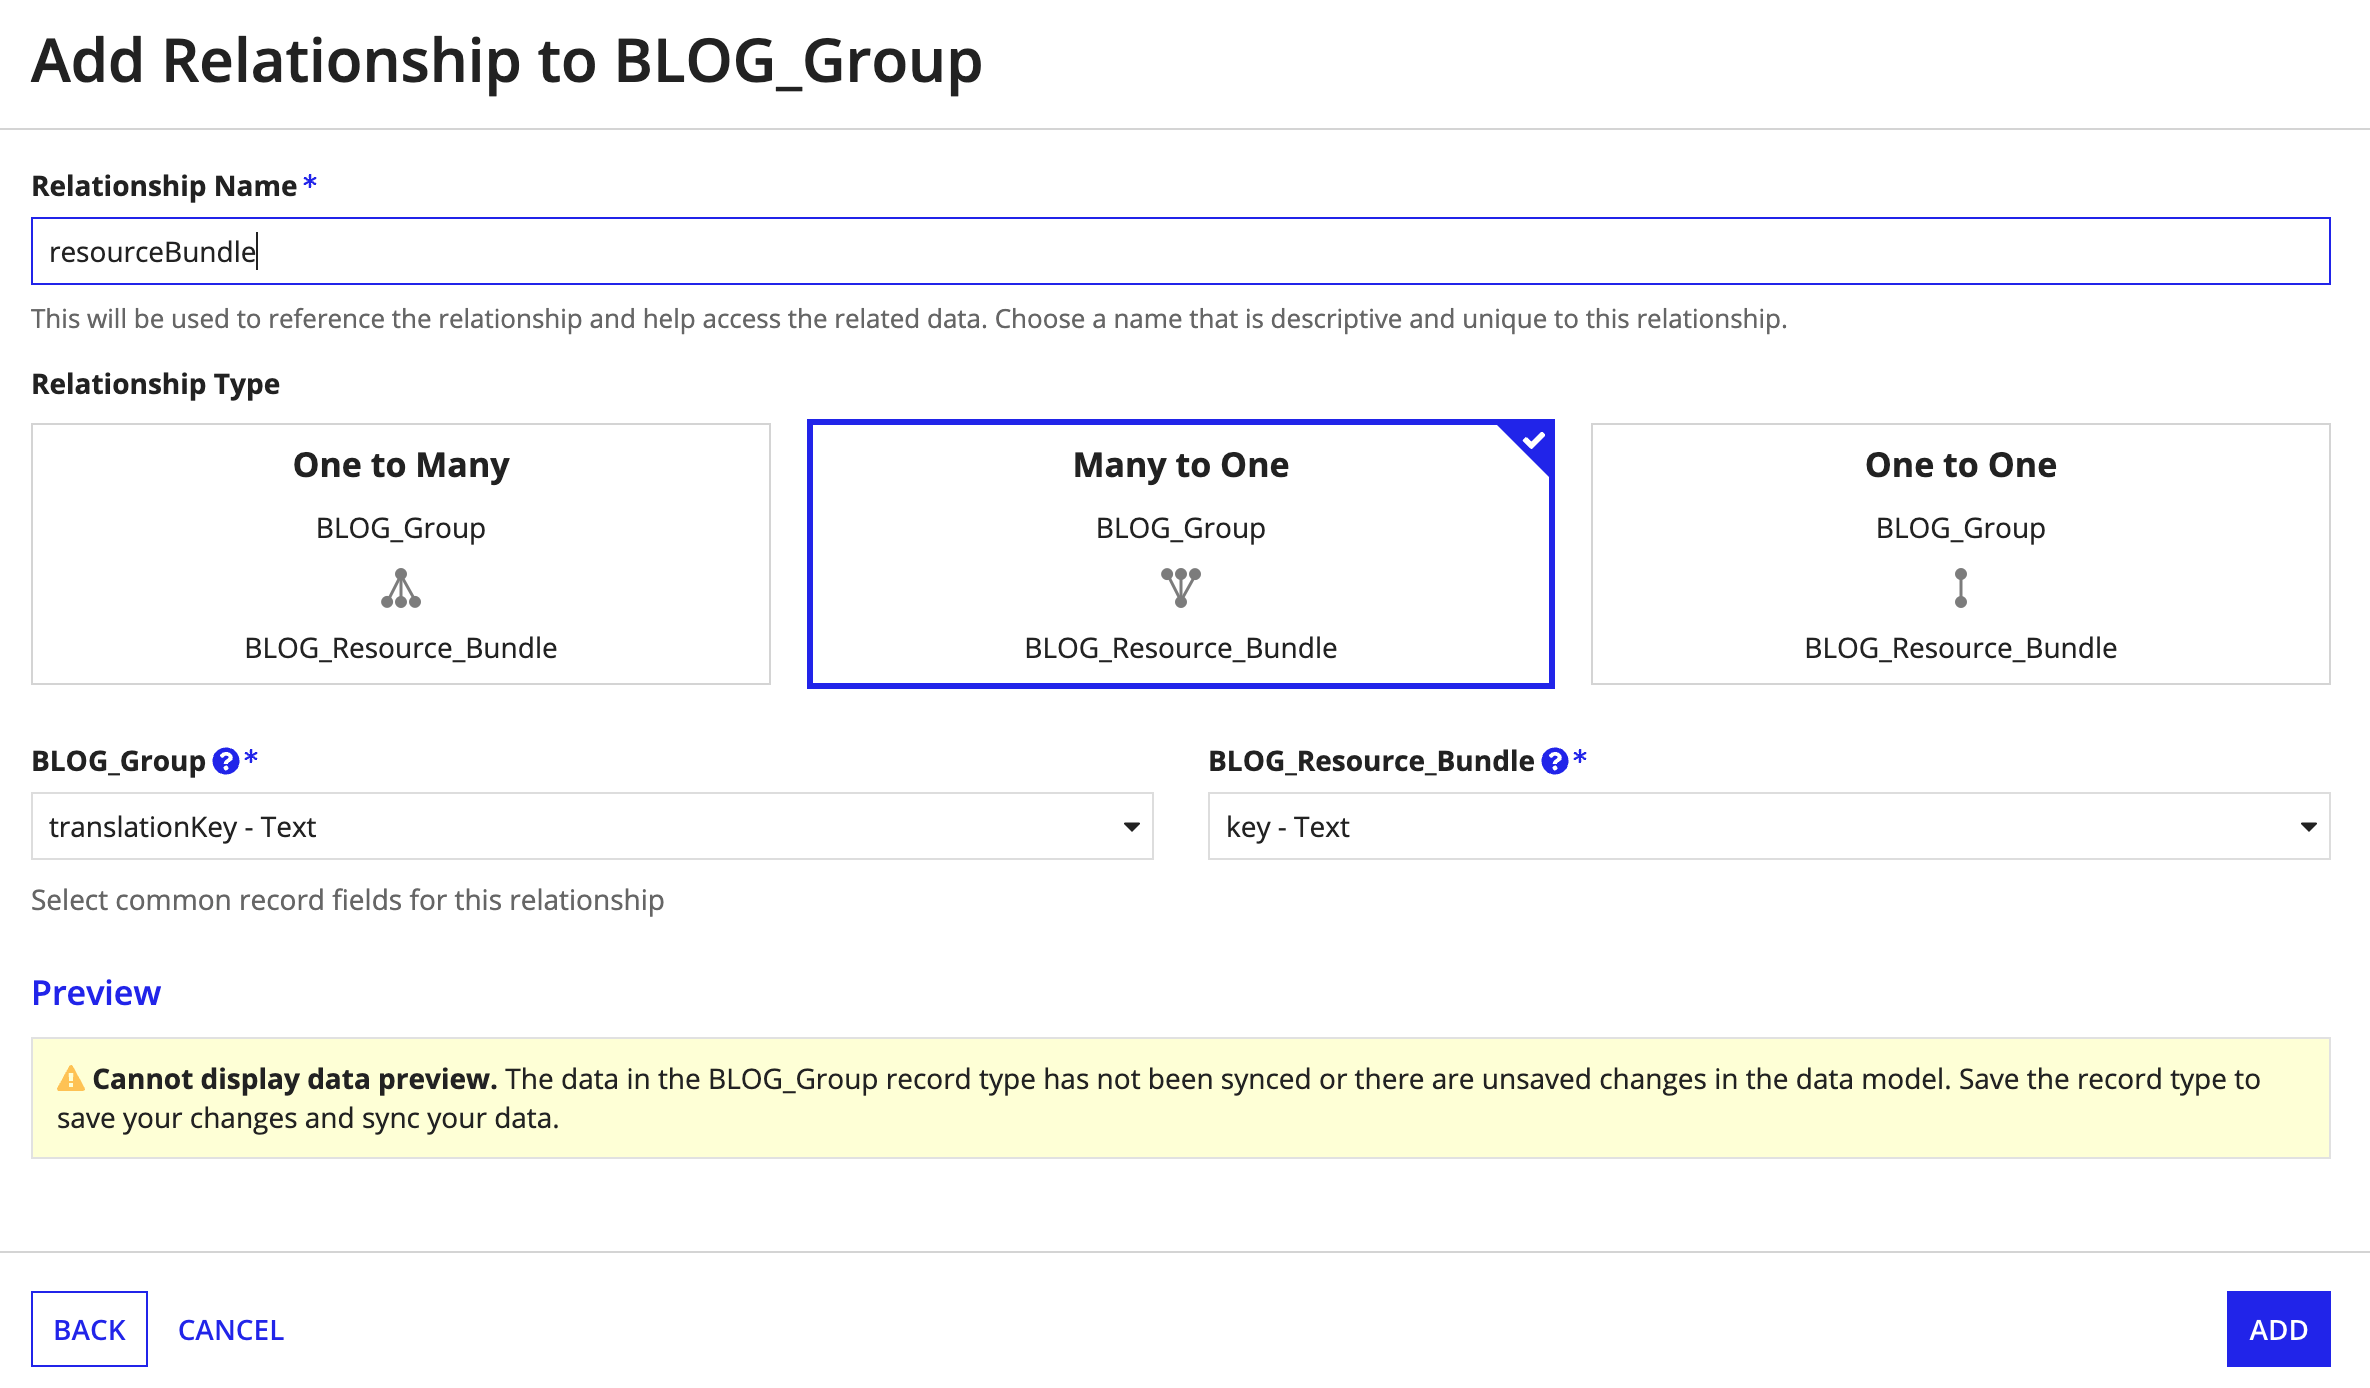Select the Many to One relationship card

click(x=1180, y=554)
